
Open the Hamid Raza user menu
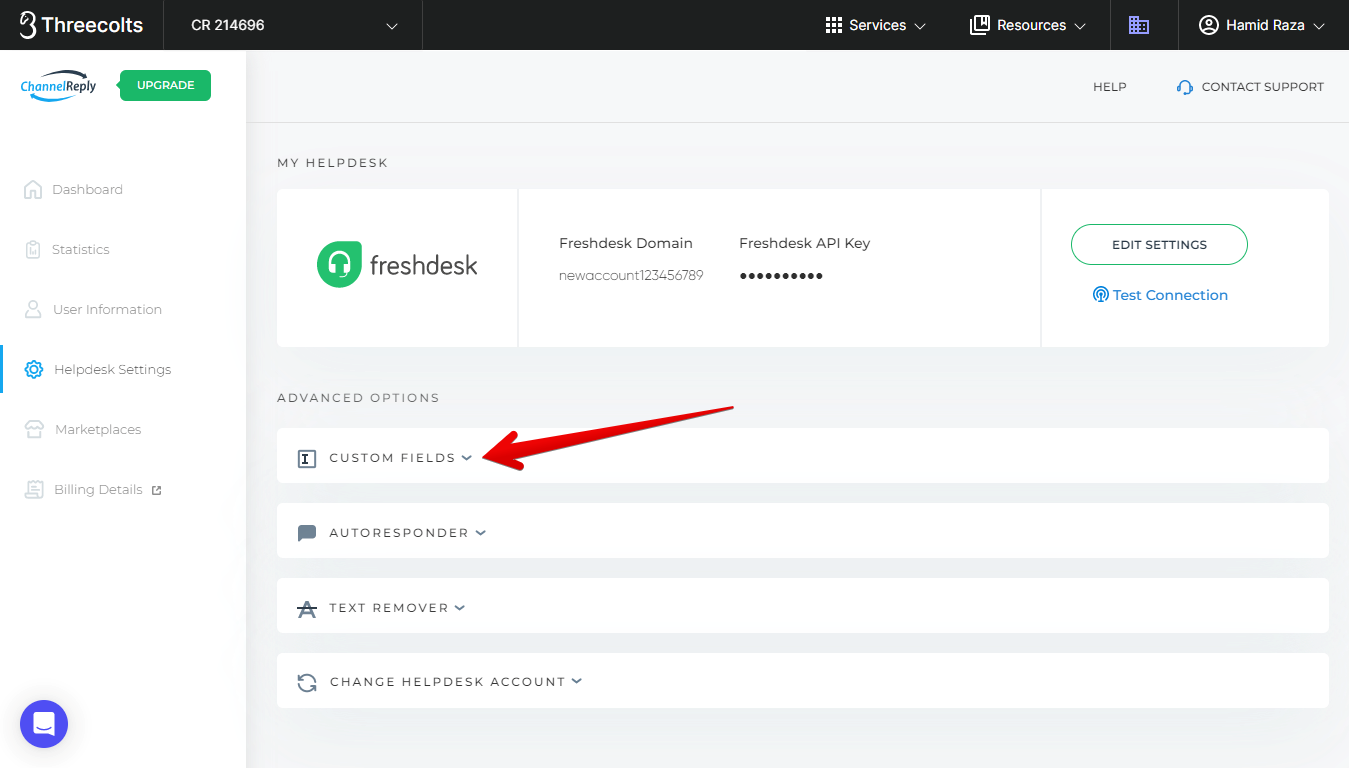1263,25
